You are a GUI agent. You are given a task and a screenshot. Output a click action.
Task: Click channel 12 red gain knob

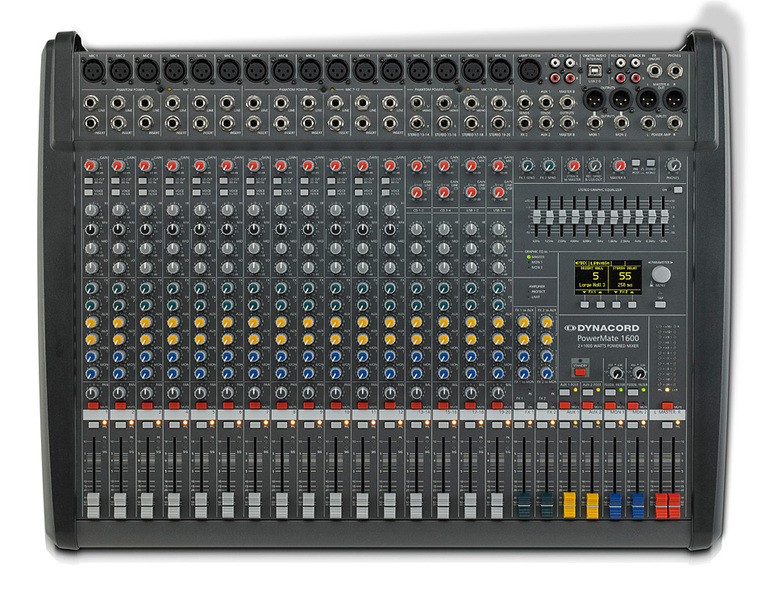[390, 166]
